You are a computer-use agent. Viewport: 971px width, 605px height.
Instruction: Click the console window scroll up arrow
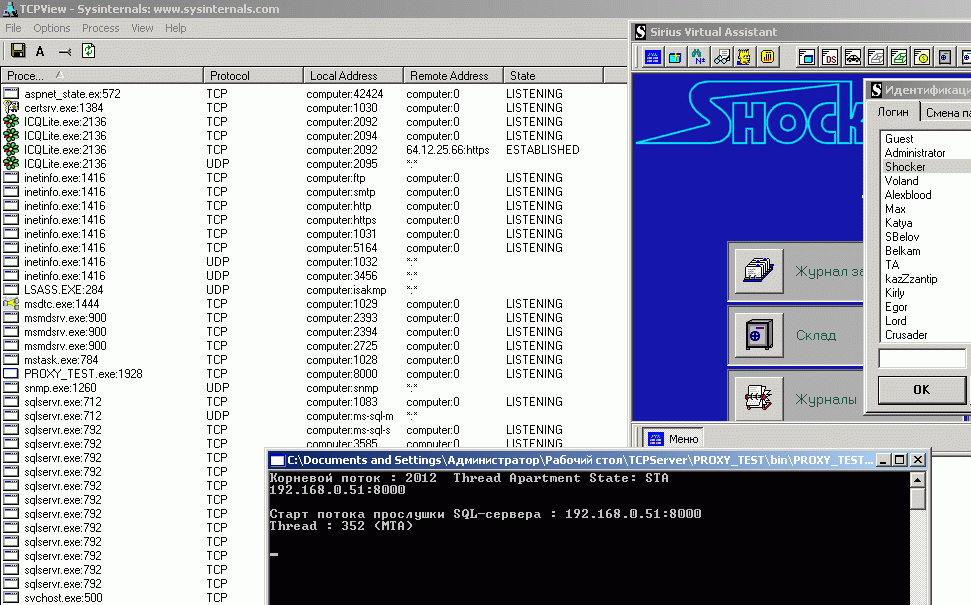[x=918, y=480]
